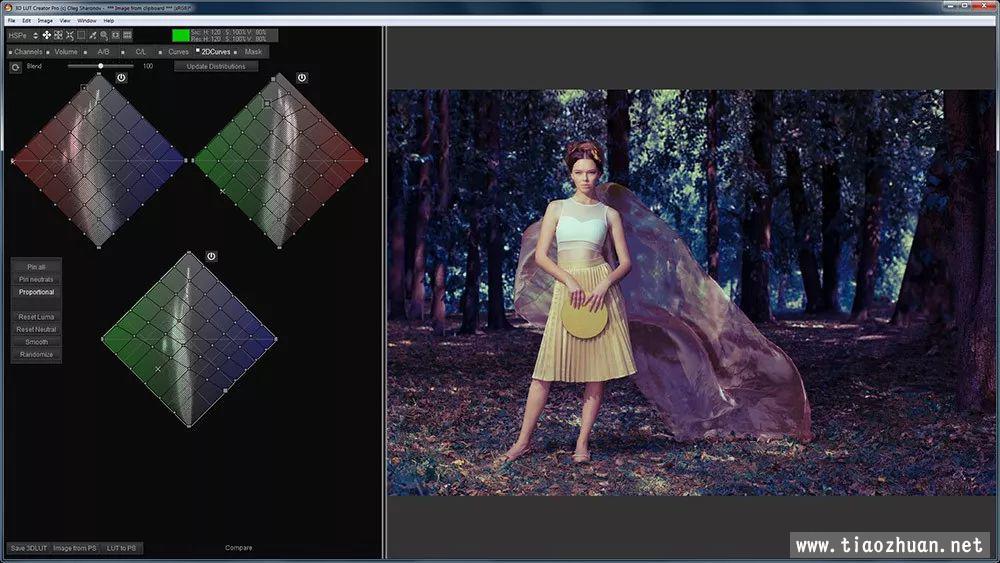Click the green source color swatch
This screenshot has height=563, width=1000.
[180, 35]
